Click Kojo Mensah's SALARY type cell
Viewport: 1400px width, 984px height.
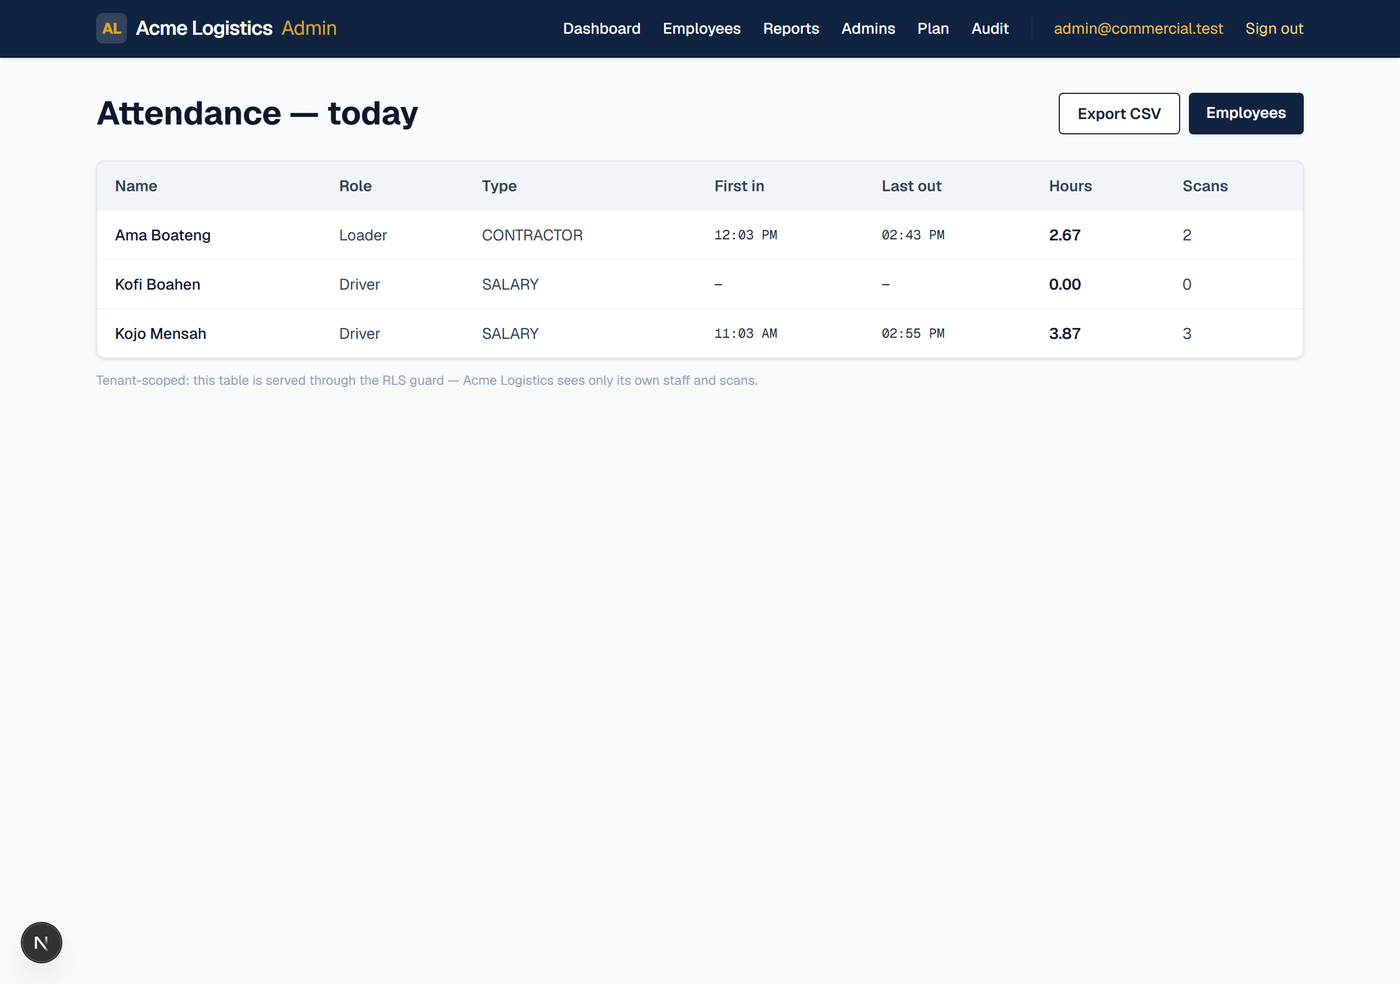click(510, 334)
